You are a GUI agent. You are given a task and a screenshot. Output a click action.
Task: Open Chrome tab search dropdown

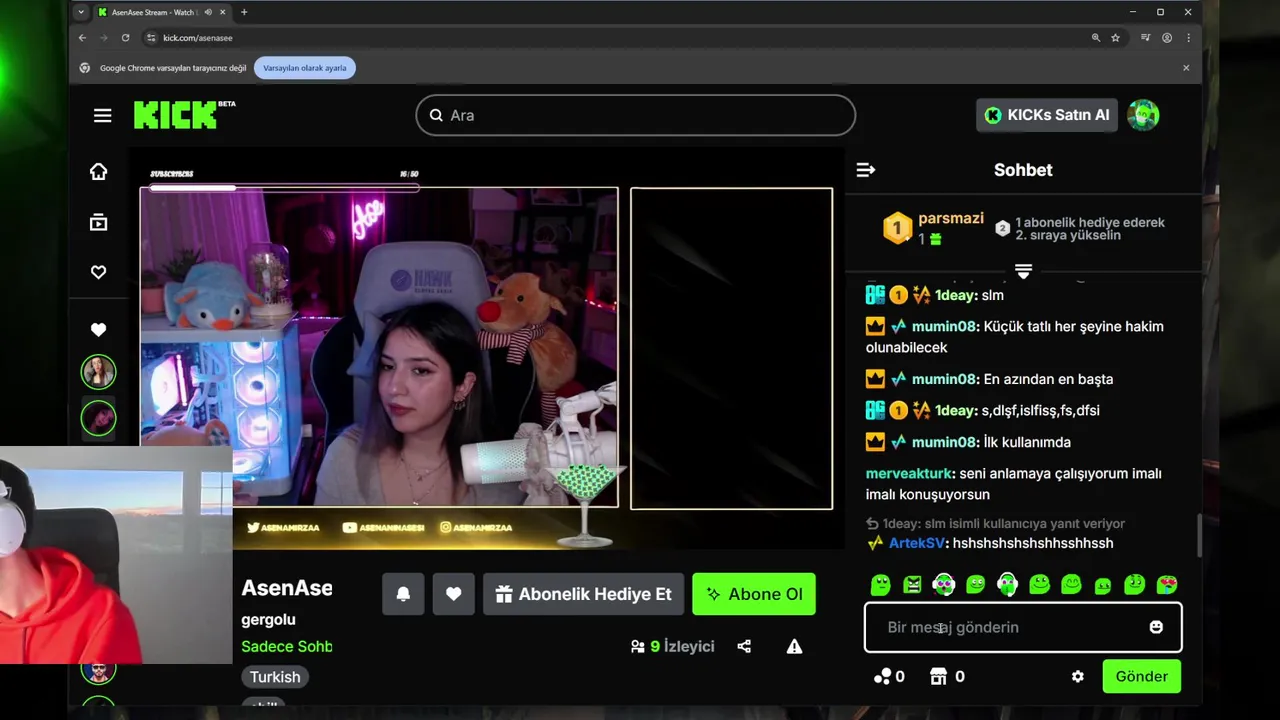click(81, 12)
